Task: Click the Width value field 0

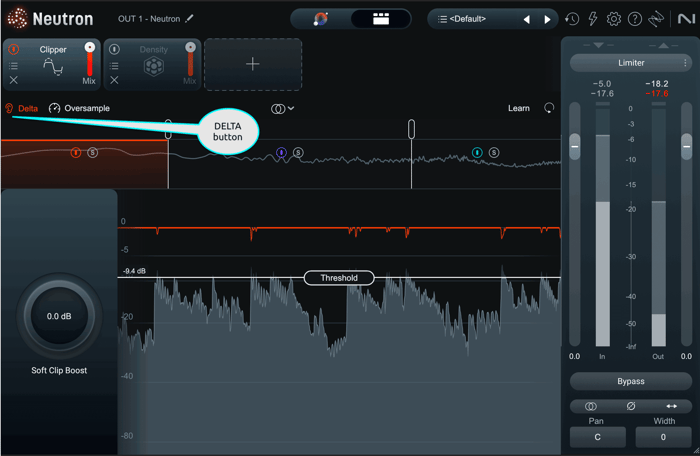Action: 663,437
